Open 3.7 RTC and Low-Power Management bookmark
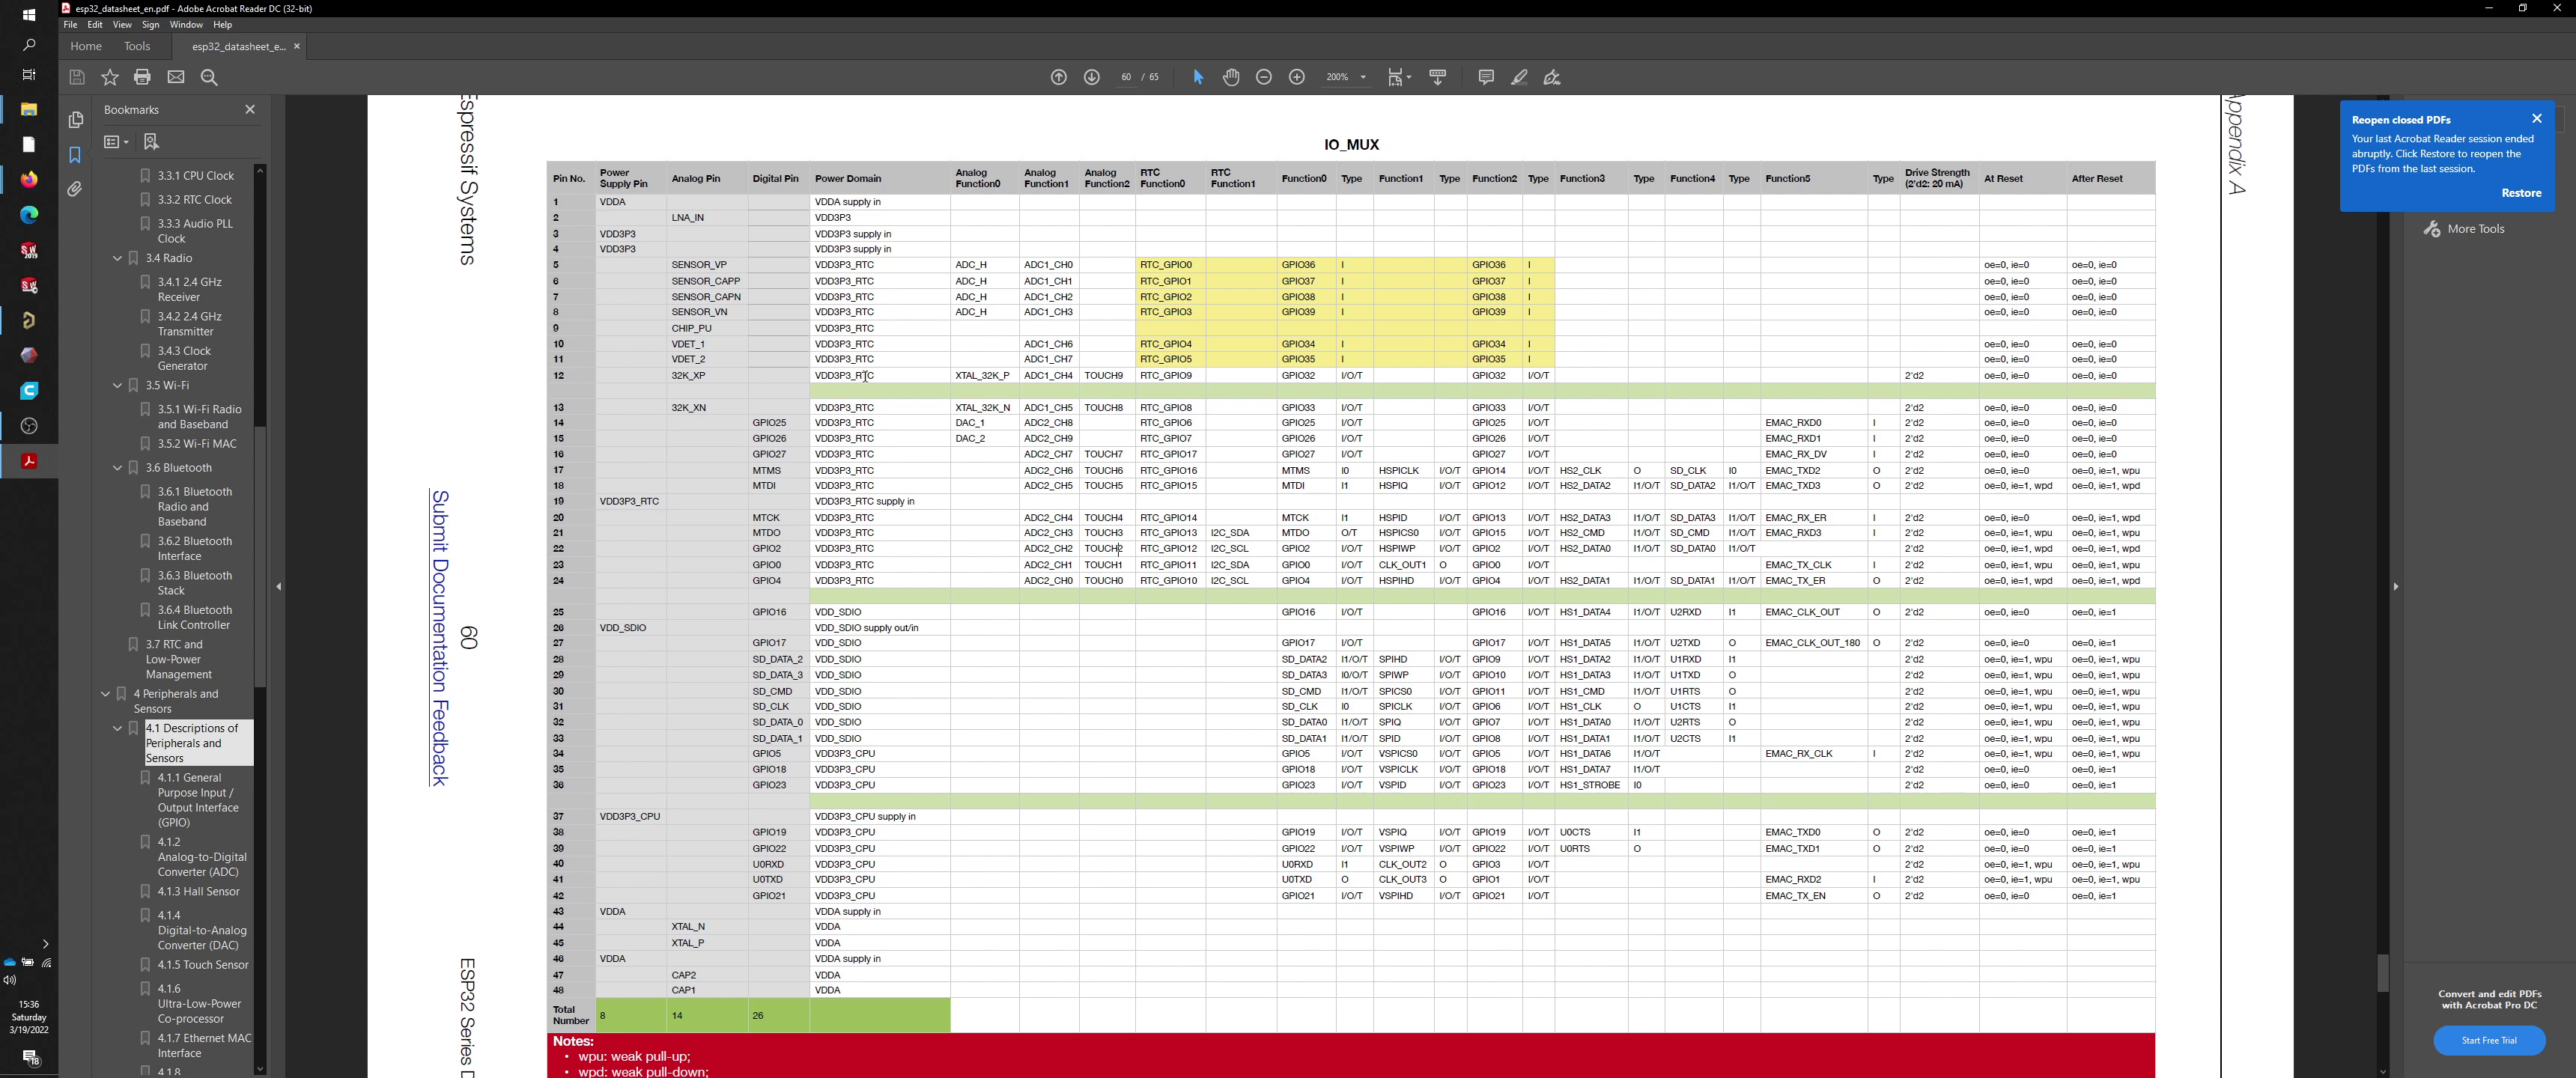Viewport: 2576px width, 1078px height. pos(179,659)
